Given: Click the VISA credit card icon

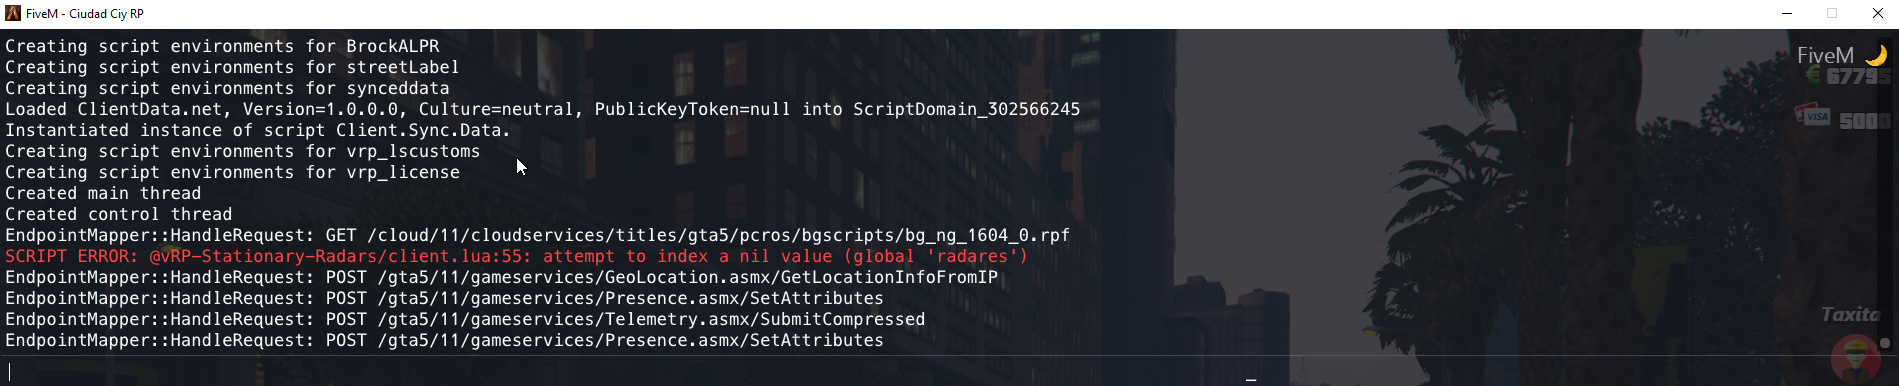Looking at the screenshot, I should click(x=1811, y=115).
